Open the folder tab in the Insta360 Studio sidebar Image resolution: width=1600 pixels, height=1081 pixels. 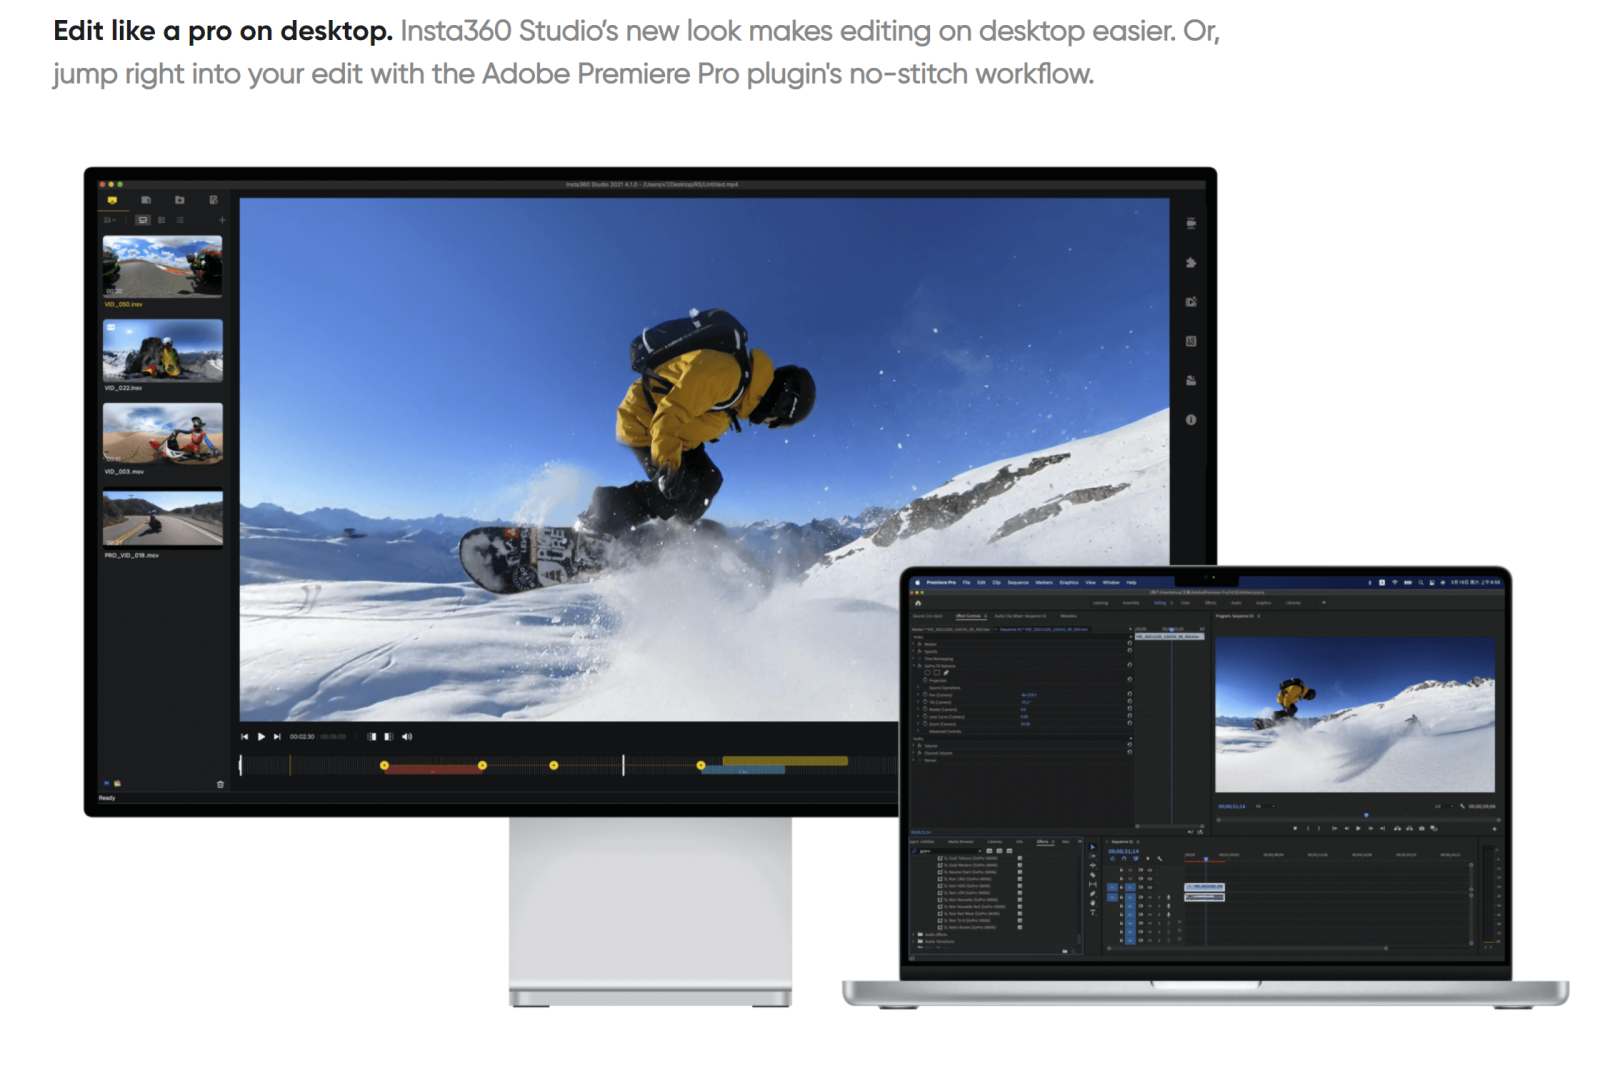tap(180, 200)
